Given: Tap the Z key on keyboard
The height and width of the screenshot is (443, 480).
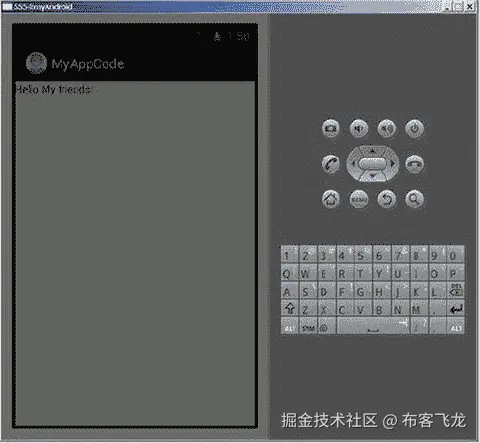Looking at the screenshot, I should coord(308,309).
